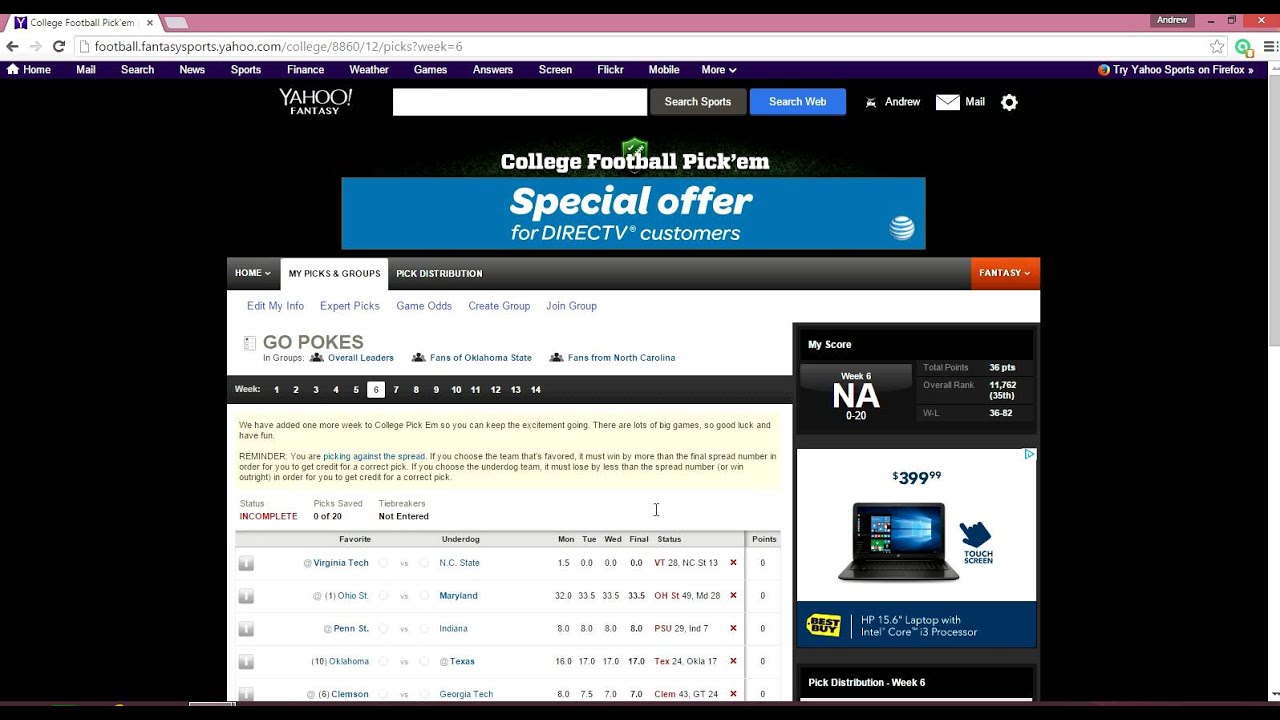Open picking against the spread link
Screen dimensions: 1280x720
(x=374, y=456)
